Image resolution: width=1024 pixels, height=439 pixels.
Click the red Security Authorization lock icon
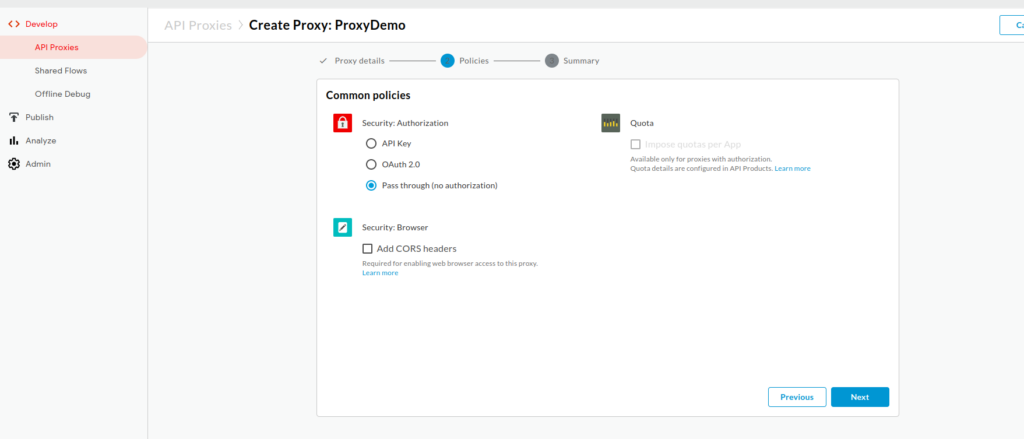[x=342, y=123]
